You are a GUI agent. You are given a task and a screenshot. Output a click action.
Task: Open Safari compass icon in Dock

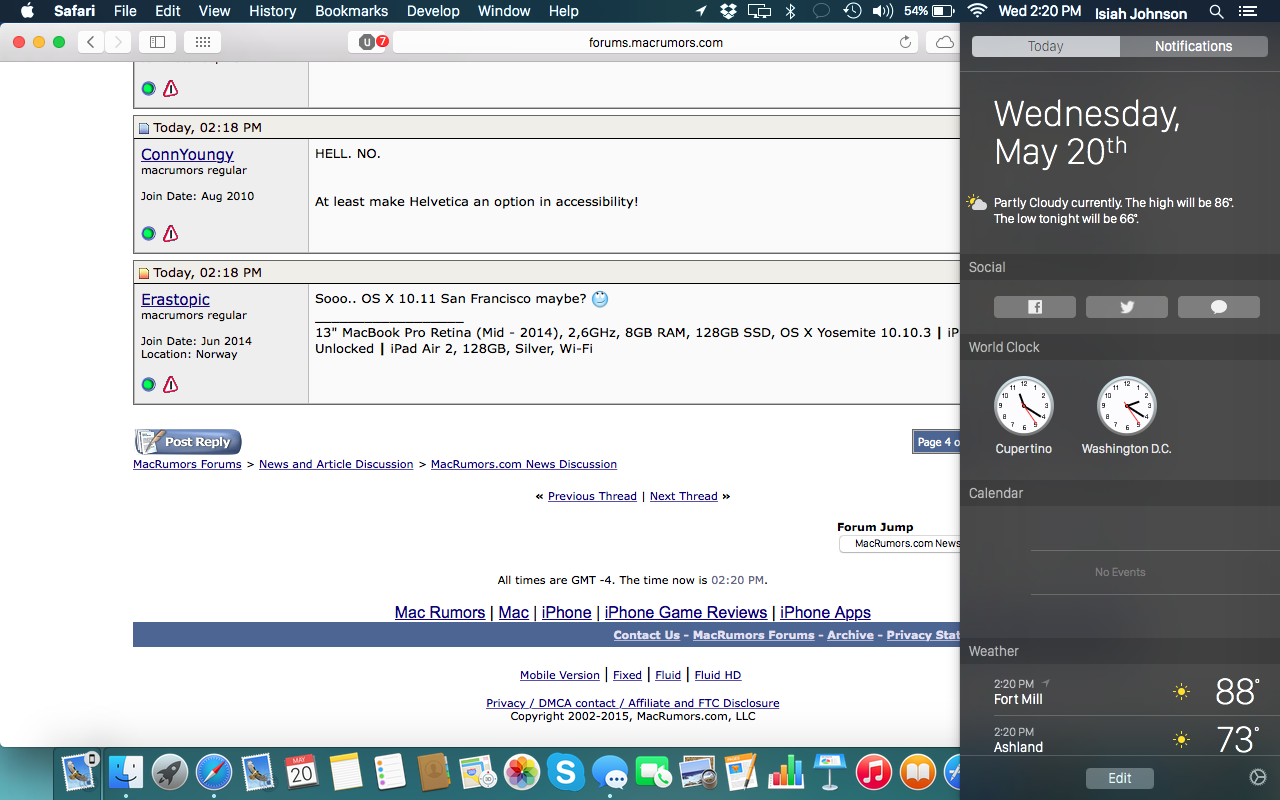tap(214, 771)
